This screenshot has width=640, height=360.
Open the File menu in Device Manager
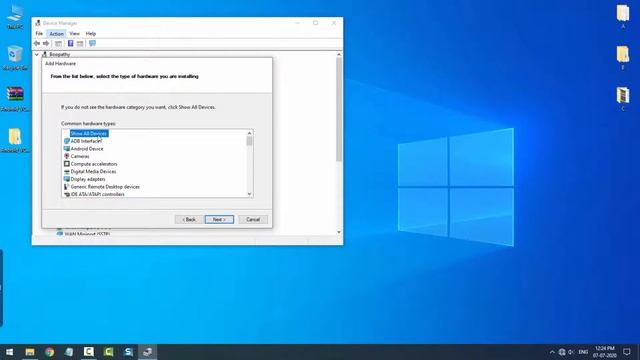coord(39,33)
